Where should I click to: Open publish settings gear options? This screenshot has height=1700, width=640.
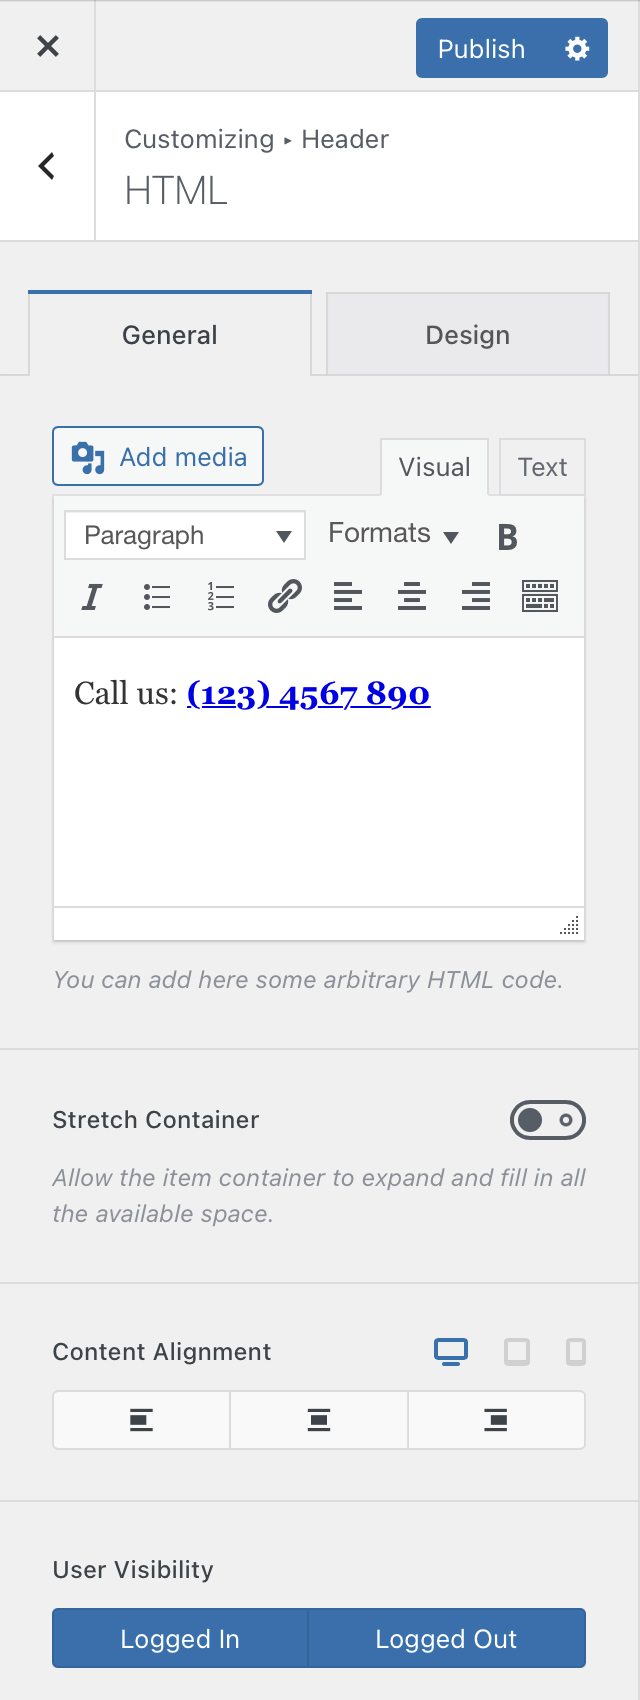tap(577, 48)
